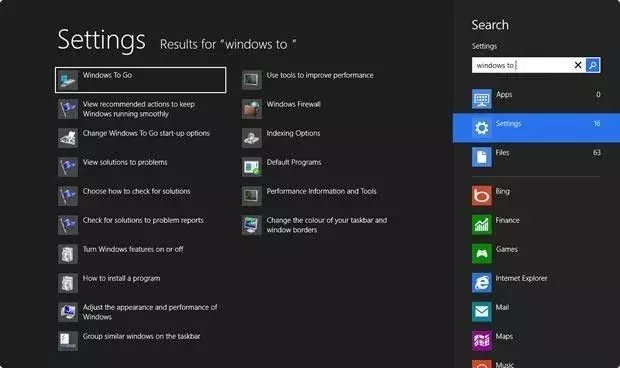Click in the 'windows to' search field

click(x=521, y=65)
